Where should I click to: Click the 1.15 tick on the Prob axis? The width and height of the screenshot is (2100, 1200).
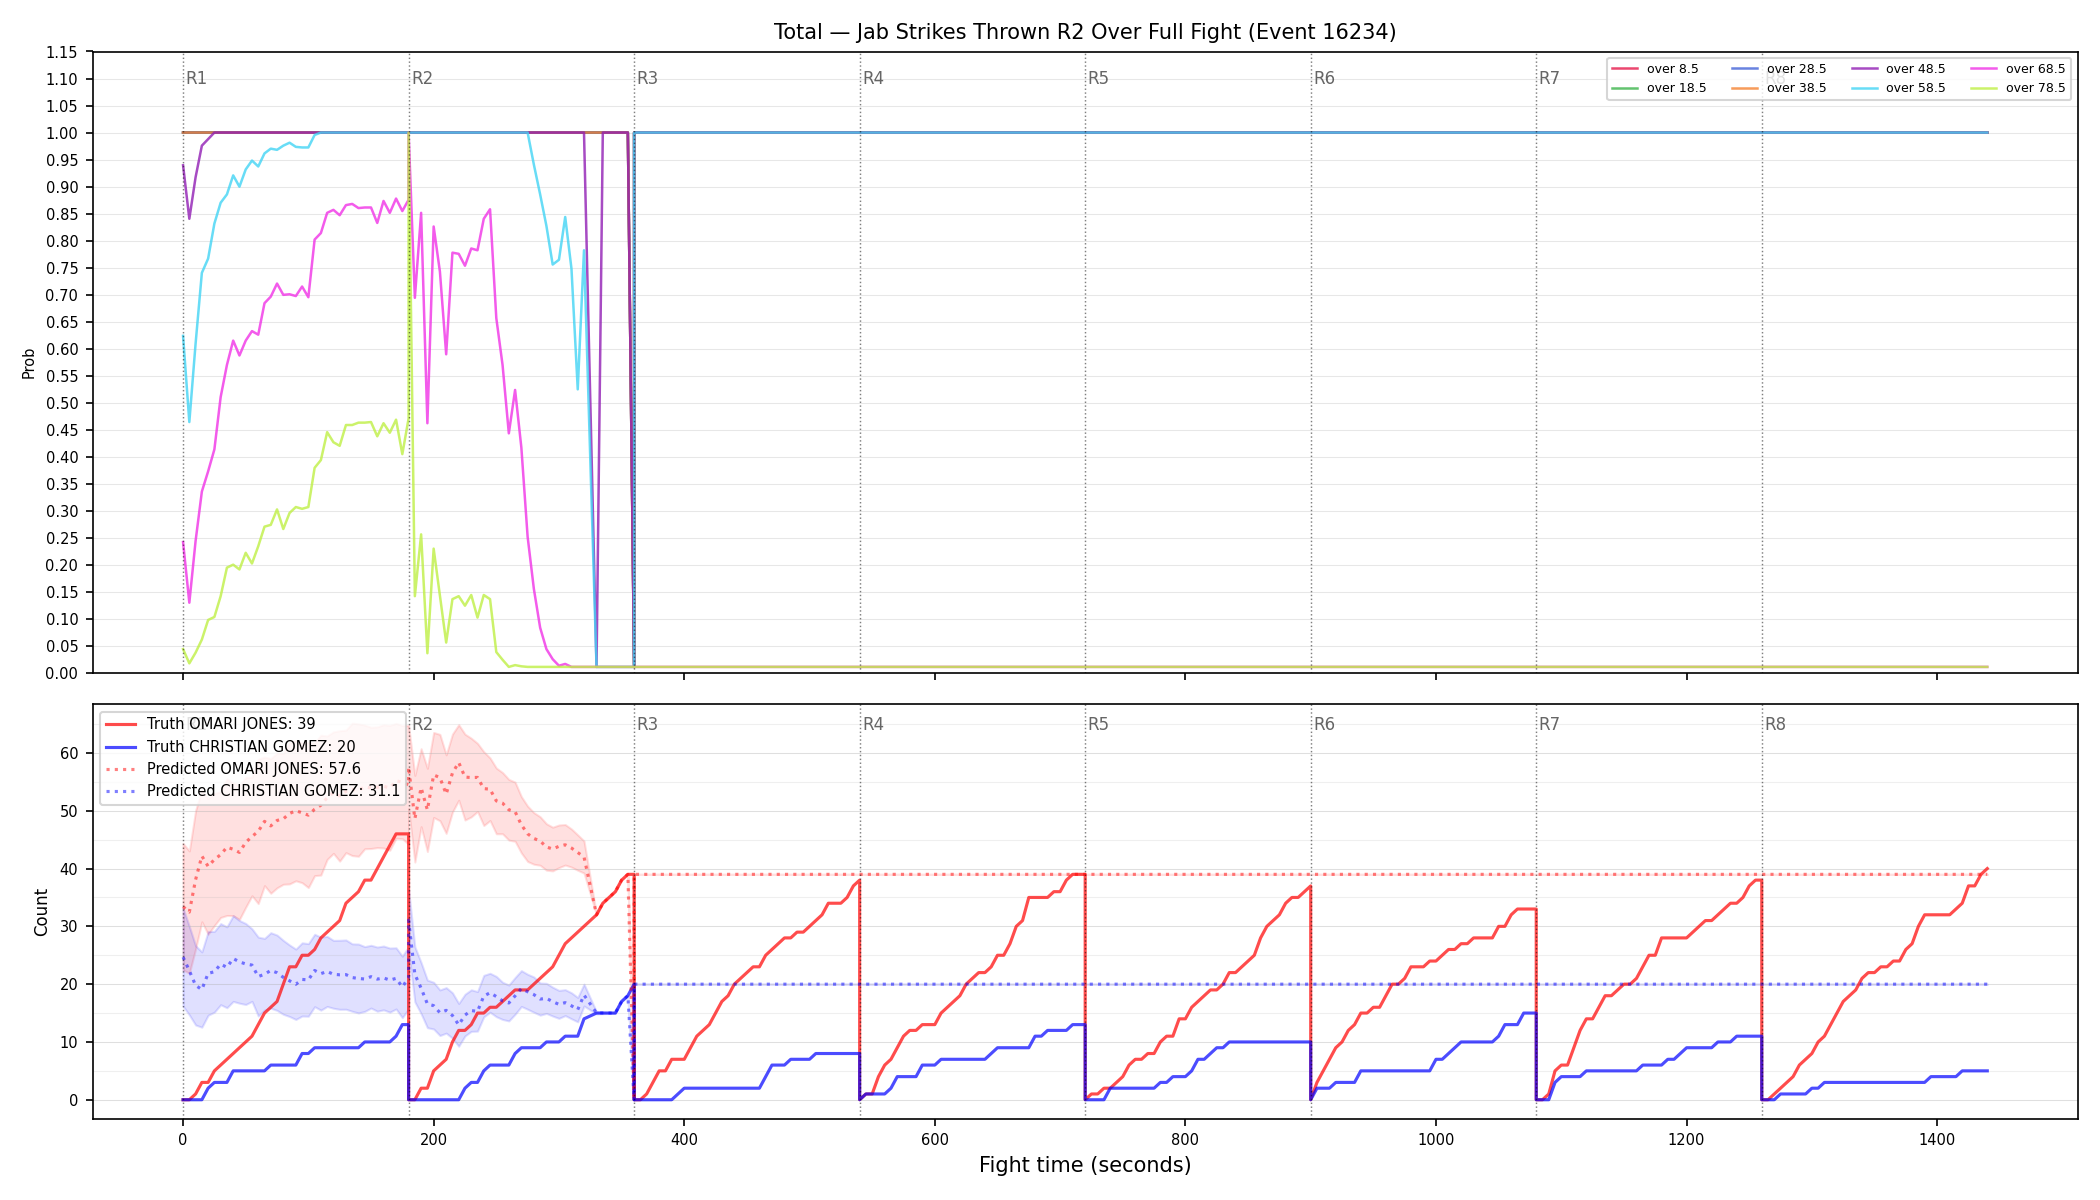pyautogui.click(x=62, y=52)
